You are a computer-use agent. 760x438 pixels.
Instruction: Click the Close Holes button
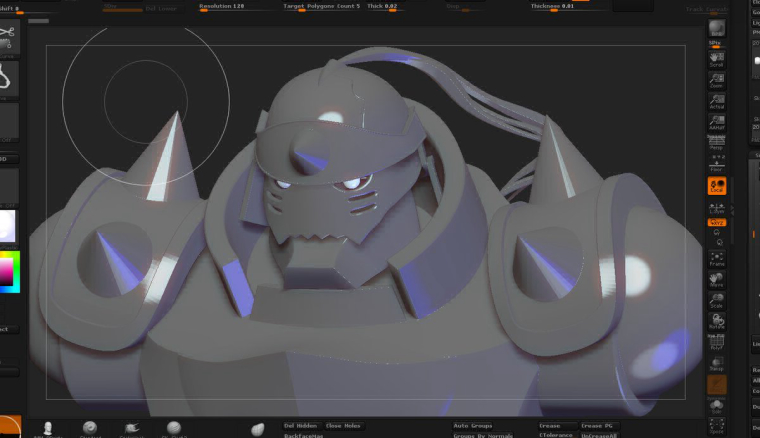tap(343, 426)
